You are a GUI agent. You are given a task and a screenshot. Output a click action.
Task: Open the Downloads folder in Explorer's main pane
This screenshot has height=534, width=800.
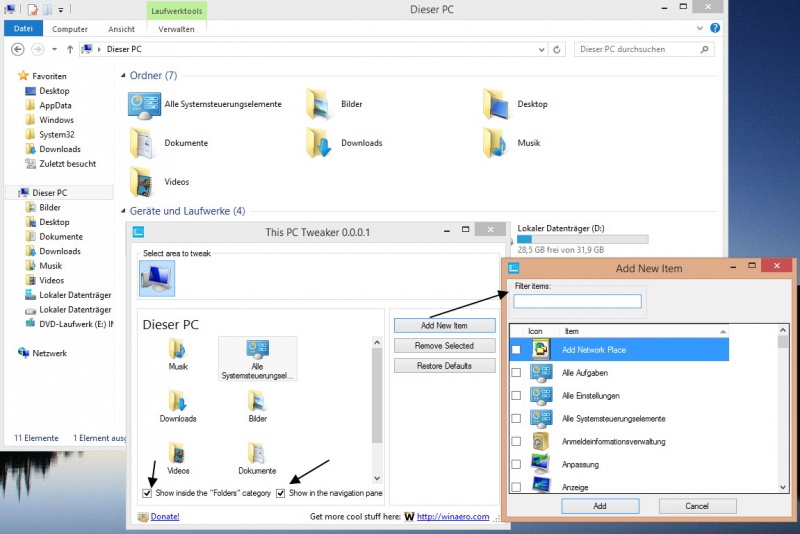pos(344,143)
